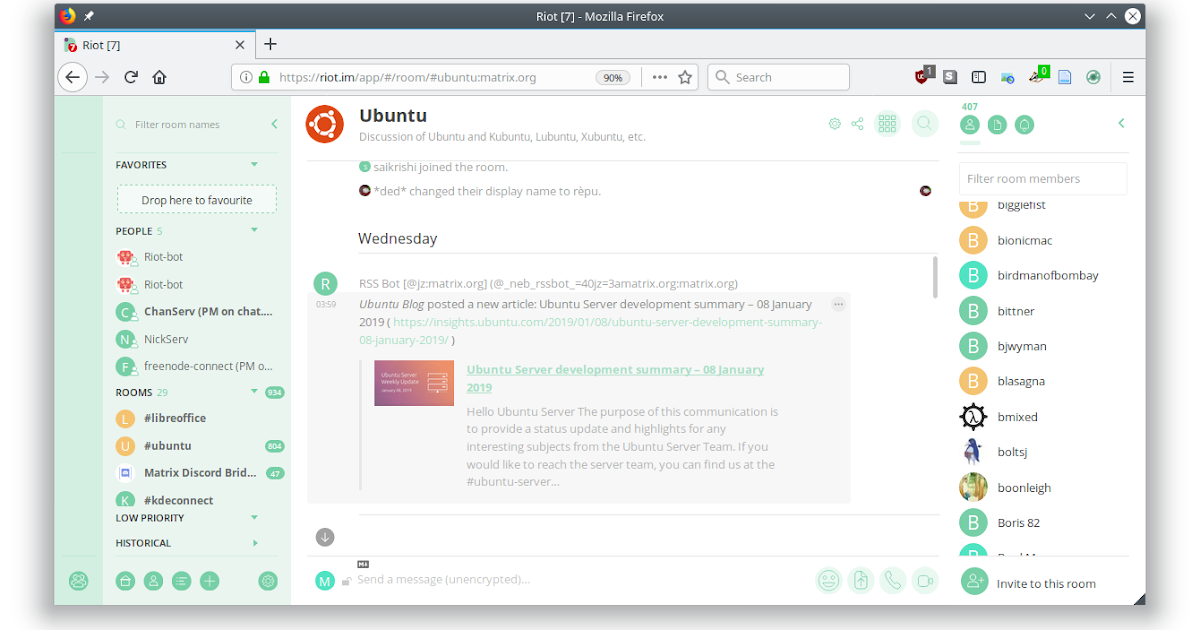Viewport: 1200px width, 630px height.
Task: Open the emoji/sticker picker
Action: pos(829,580)
